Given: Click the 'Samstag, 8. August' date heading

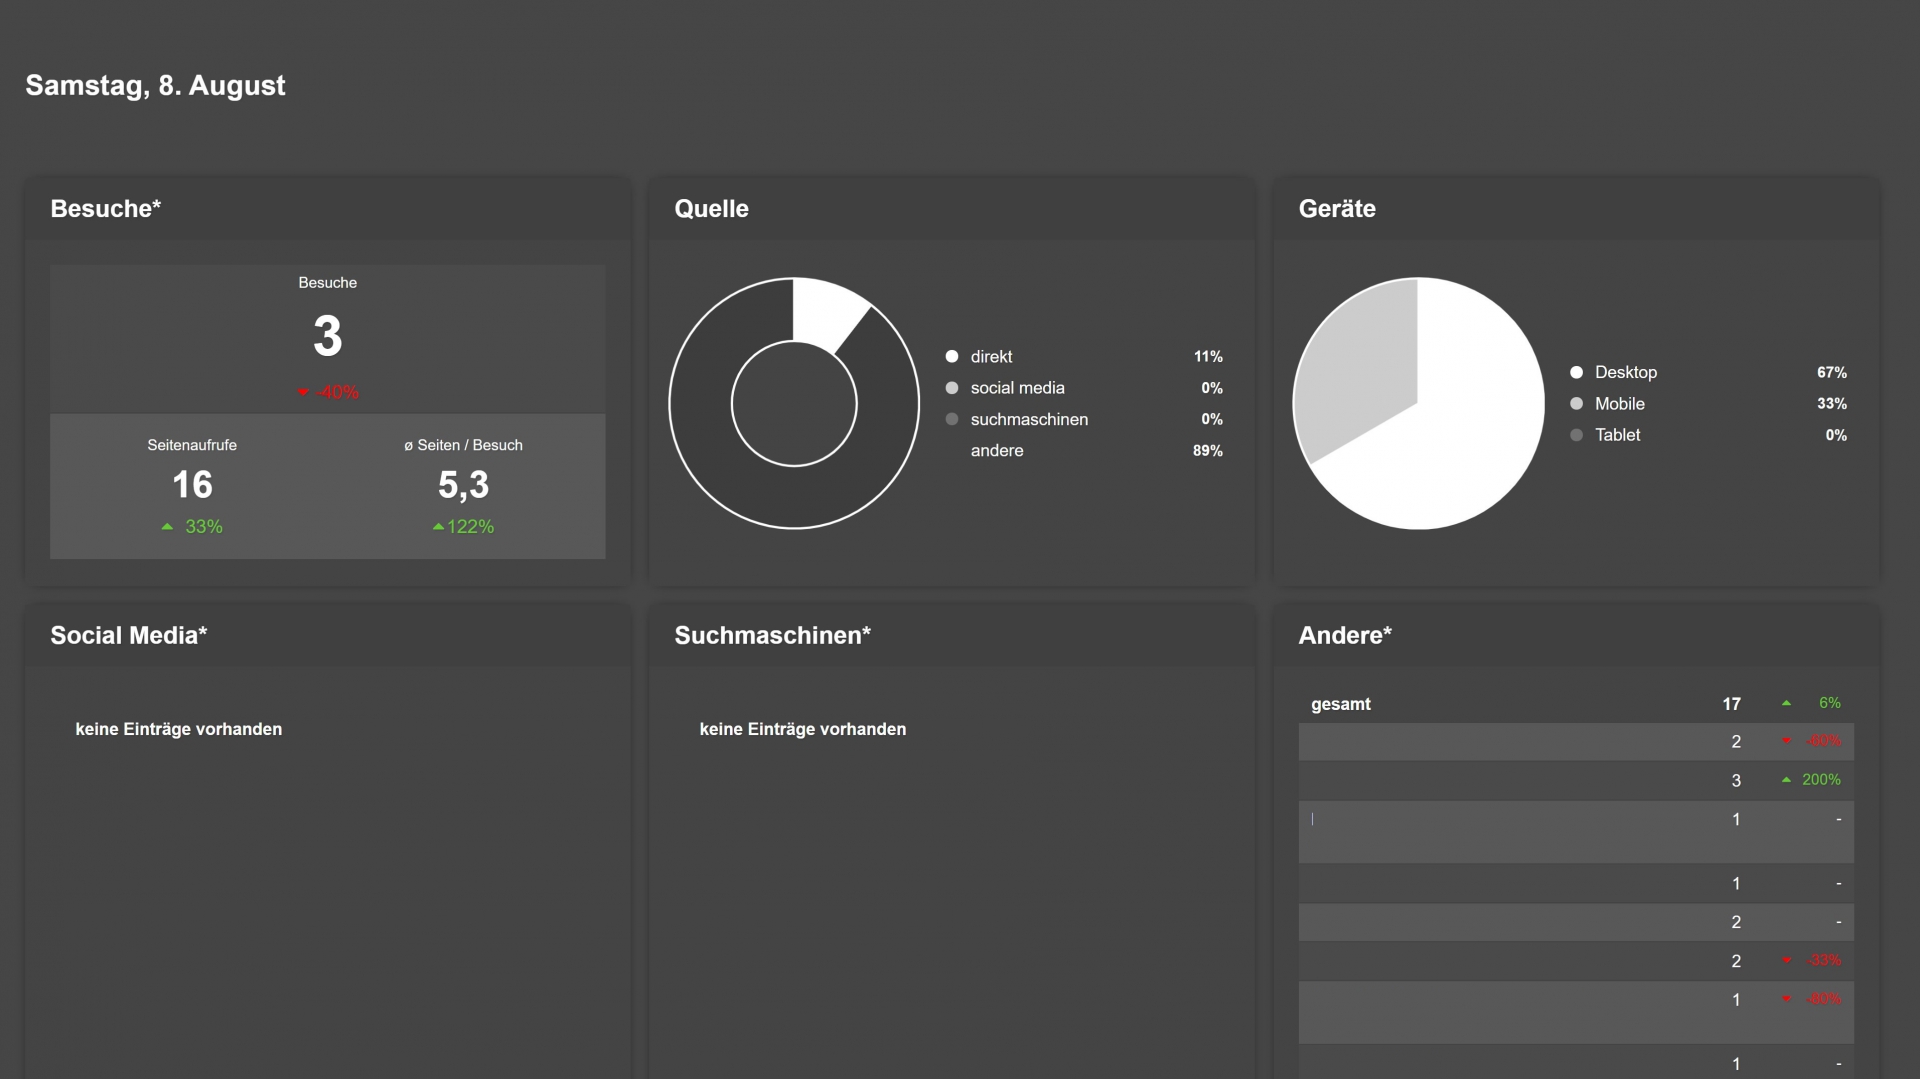Looking at the screenshot, I should tap(155, 86).
